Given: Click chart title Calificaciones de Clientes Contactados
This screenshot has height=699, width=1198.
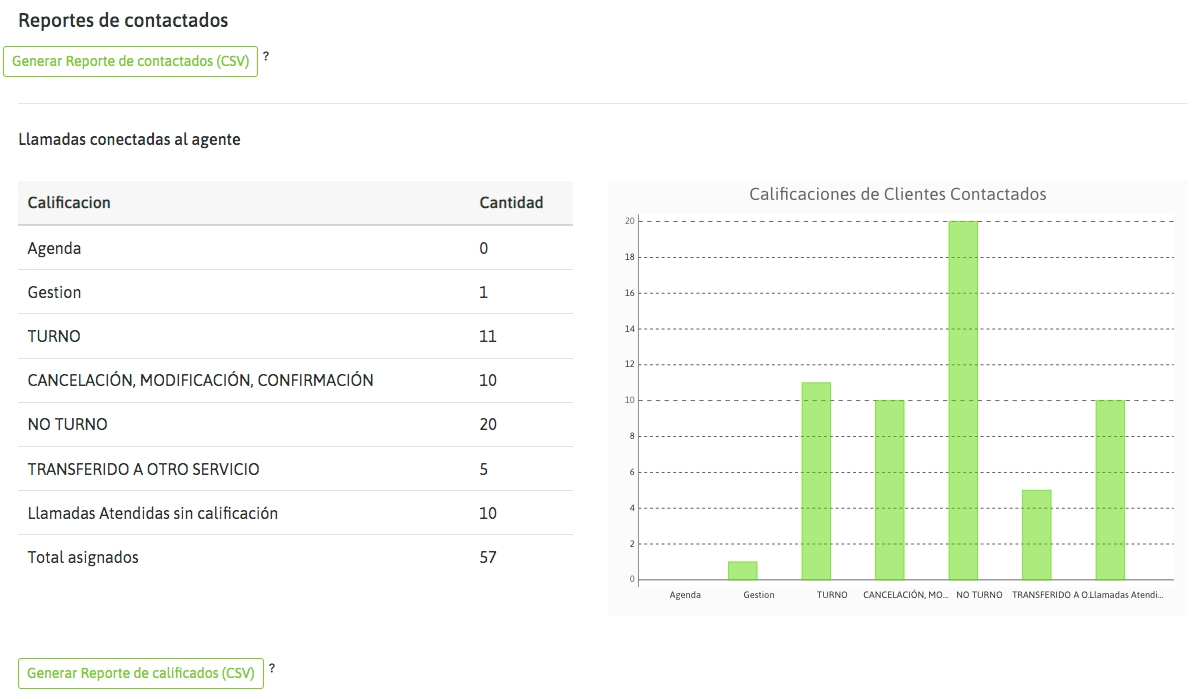Looking at the screenshot, I should click(897, 194).
